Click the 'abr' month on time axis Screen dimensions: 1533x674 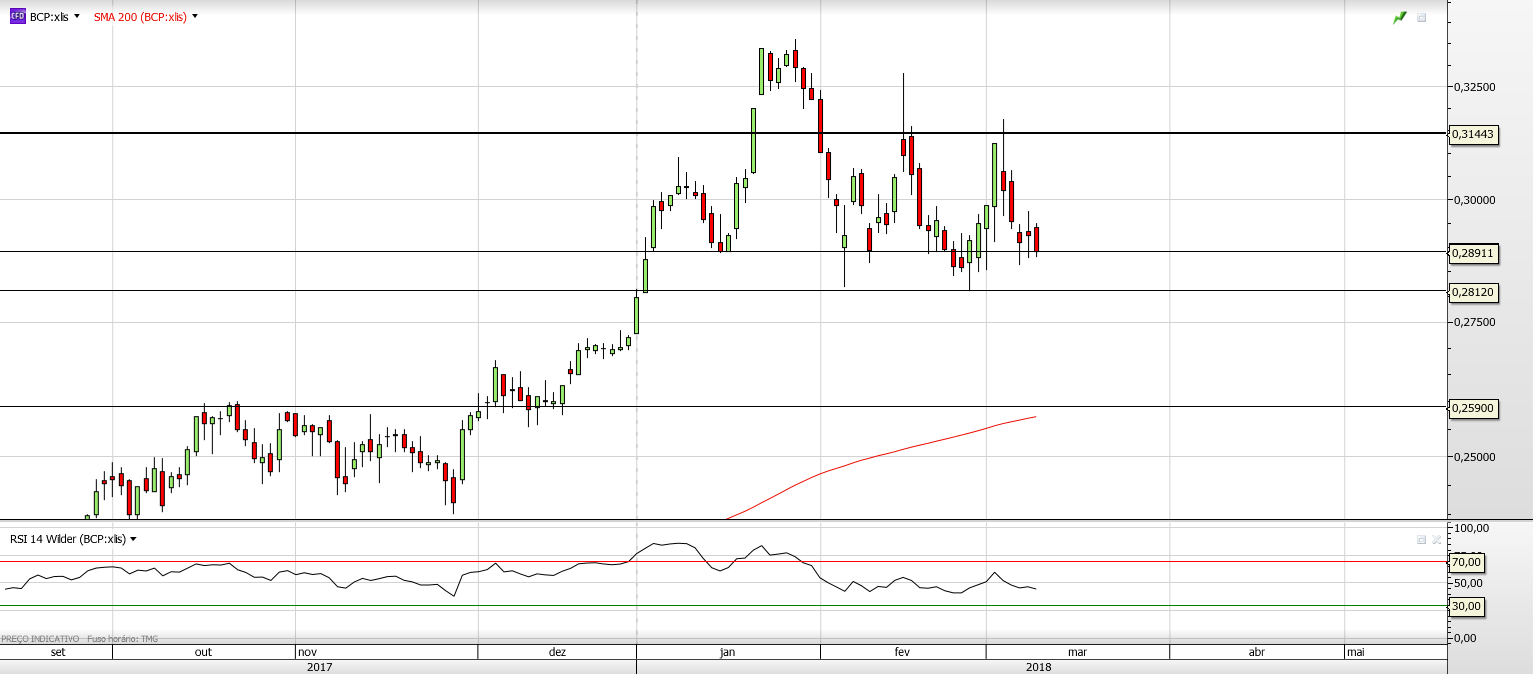[1257, 652]
